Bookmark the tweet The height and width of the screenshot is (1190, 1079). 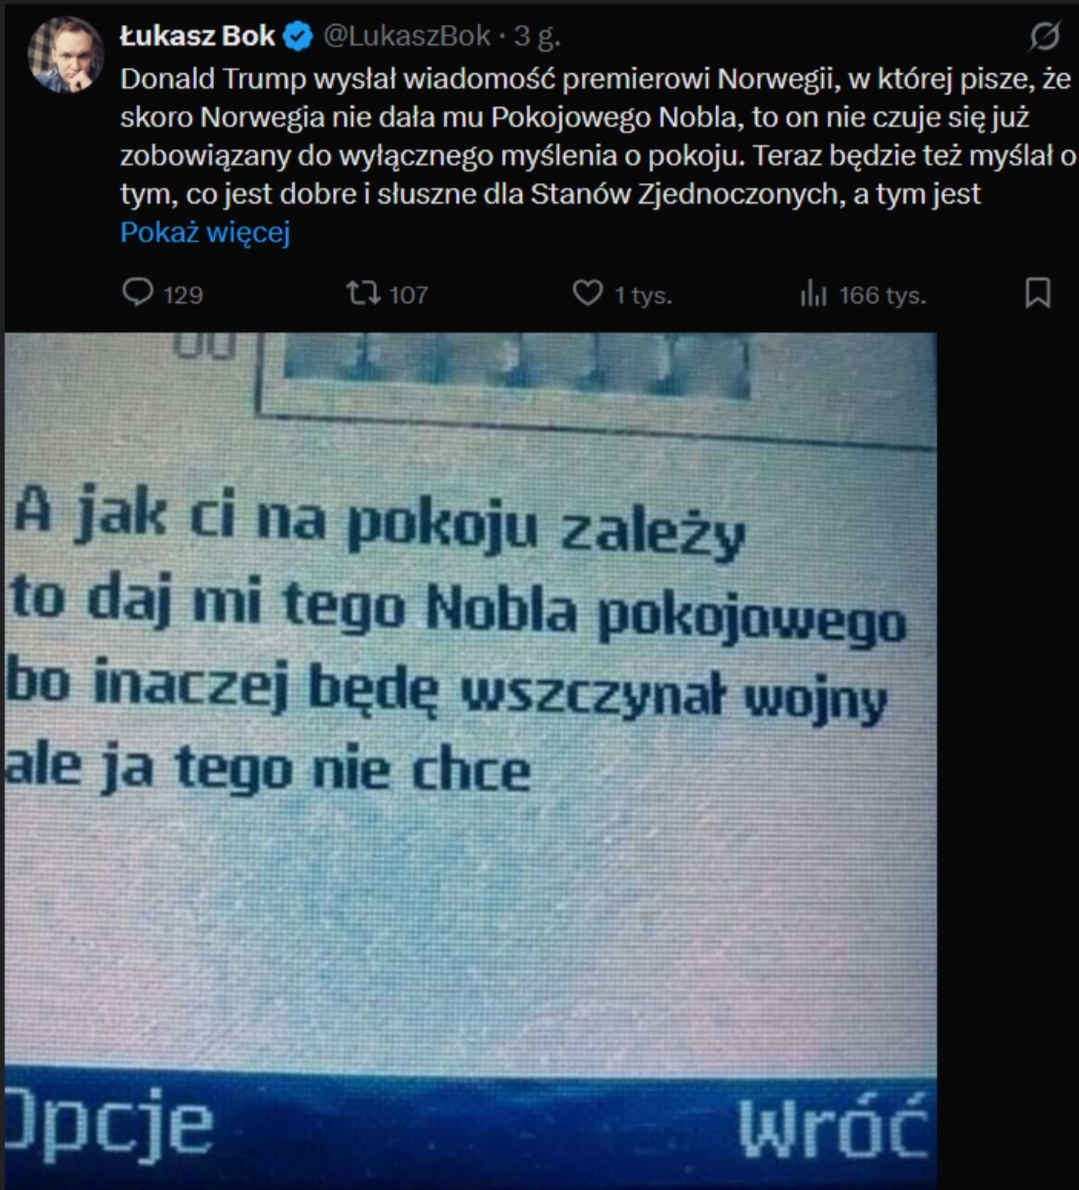[1038, 293]
